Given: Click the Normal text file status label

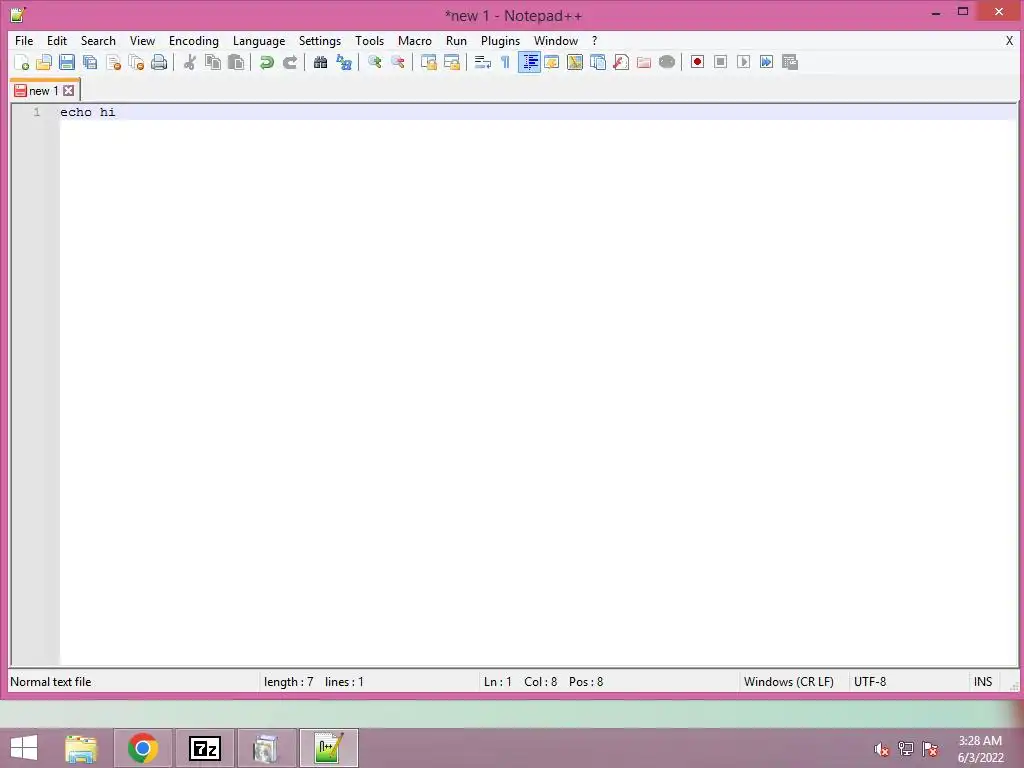Looking at the screenshot, I should 51,682.
